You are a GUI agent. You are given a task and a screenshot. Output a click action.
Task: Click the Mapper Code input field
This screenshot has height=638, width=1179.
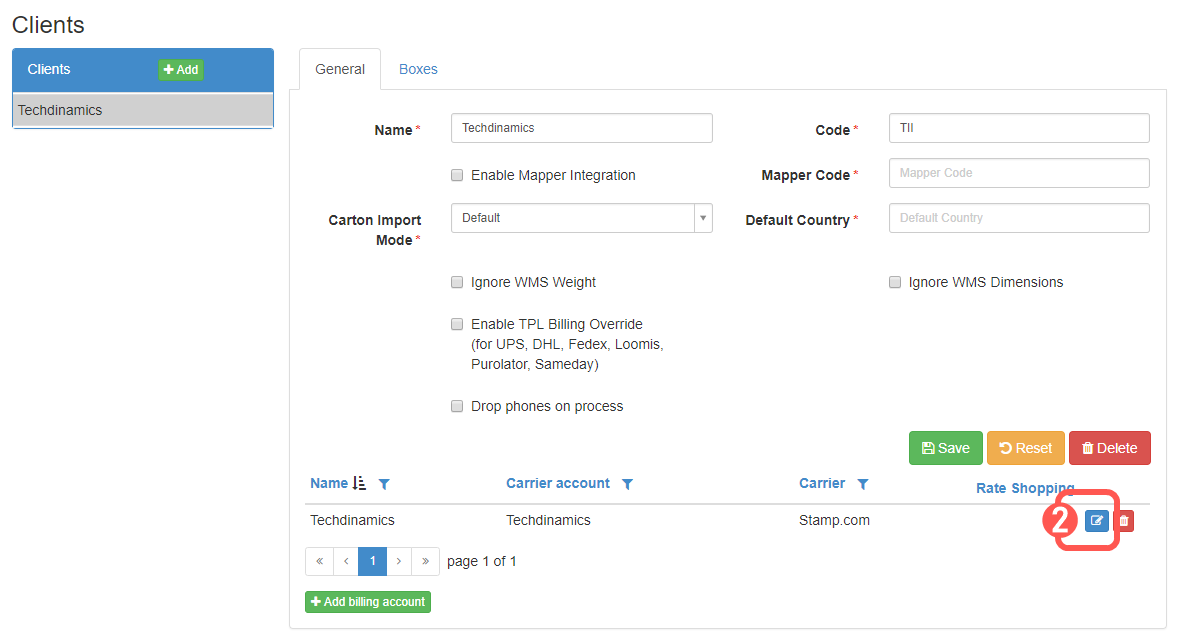click(x=1019, y=173)
